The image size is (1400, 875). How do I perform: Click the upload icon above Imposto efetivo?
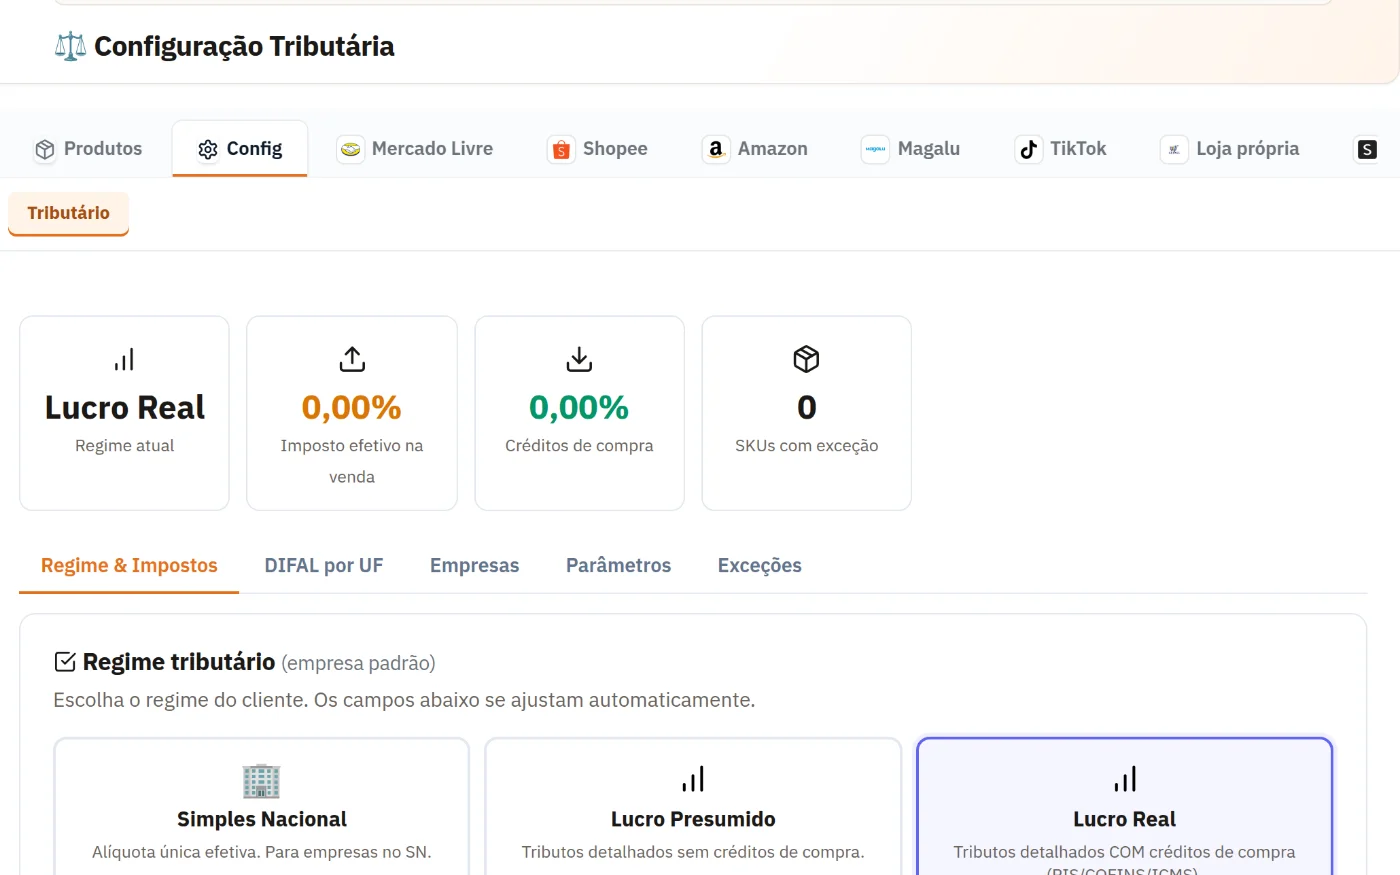(x=352, y=359)
